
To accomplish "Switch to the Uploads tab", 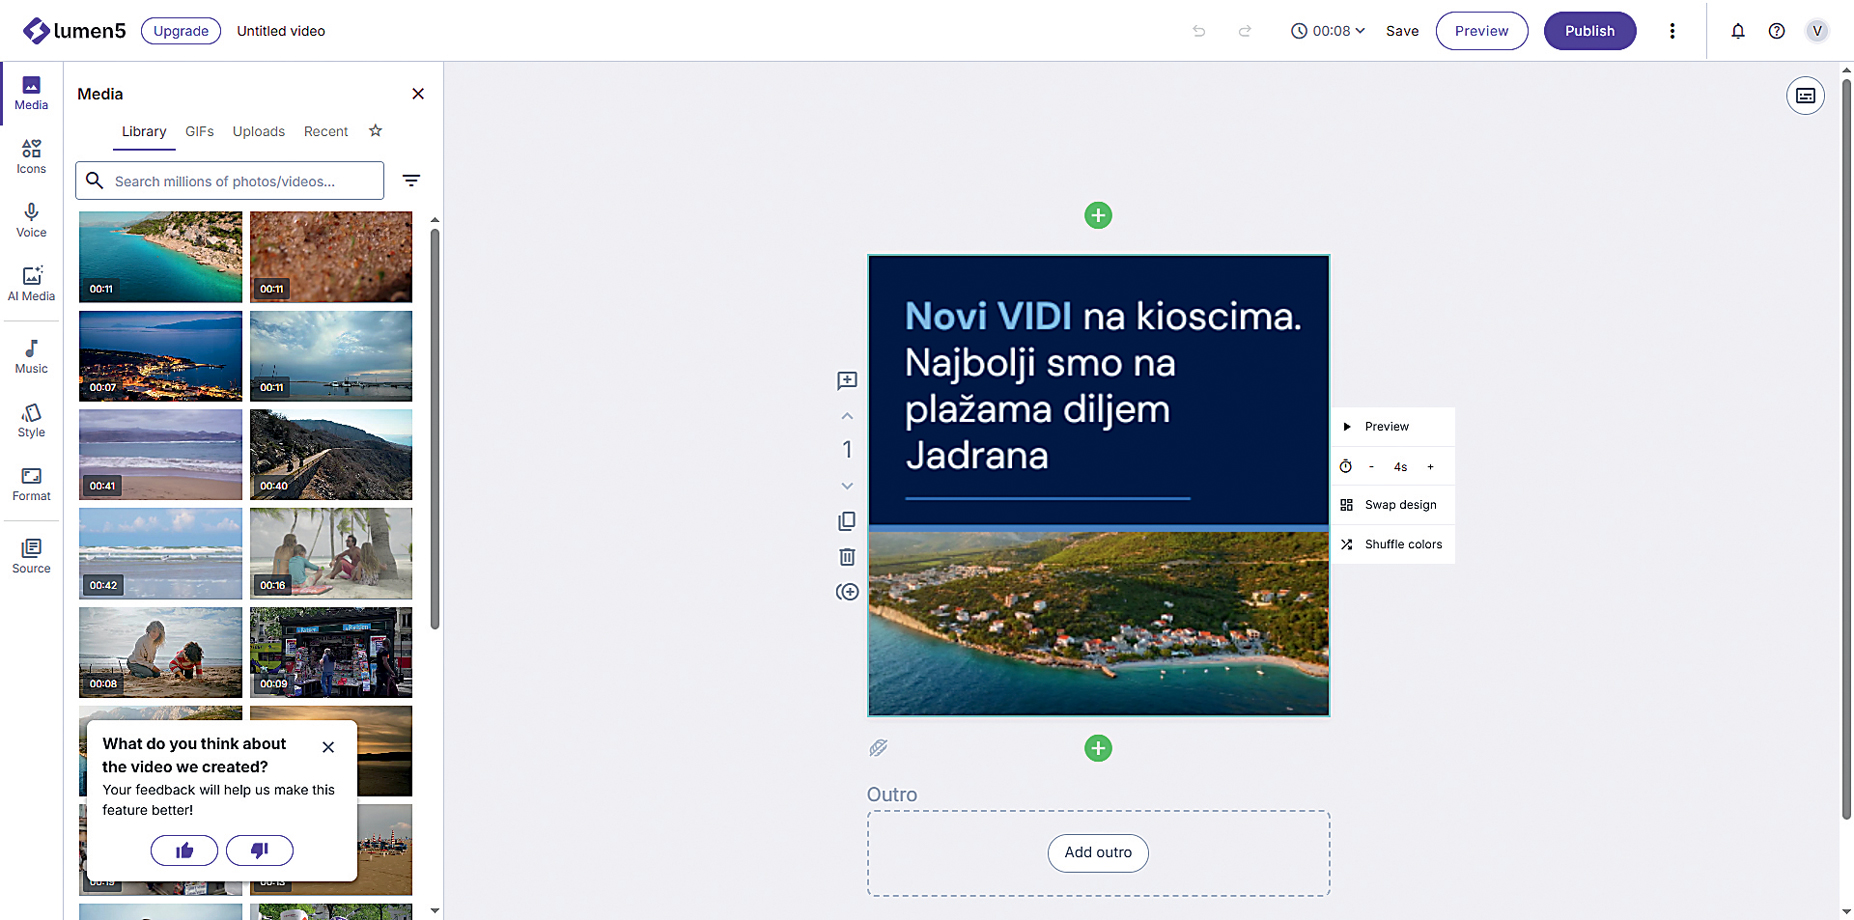I will click(258, 132).
